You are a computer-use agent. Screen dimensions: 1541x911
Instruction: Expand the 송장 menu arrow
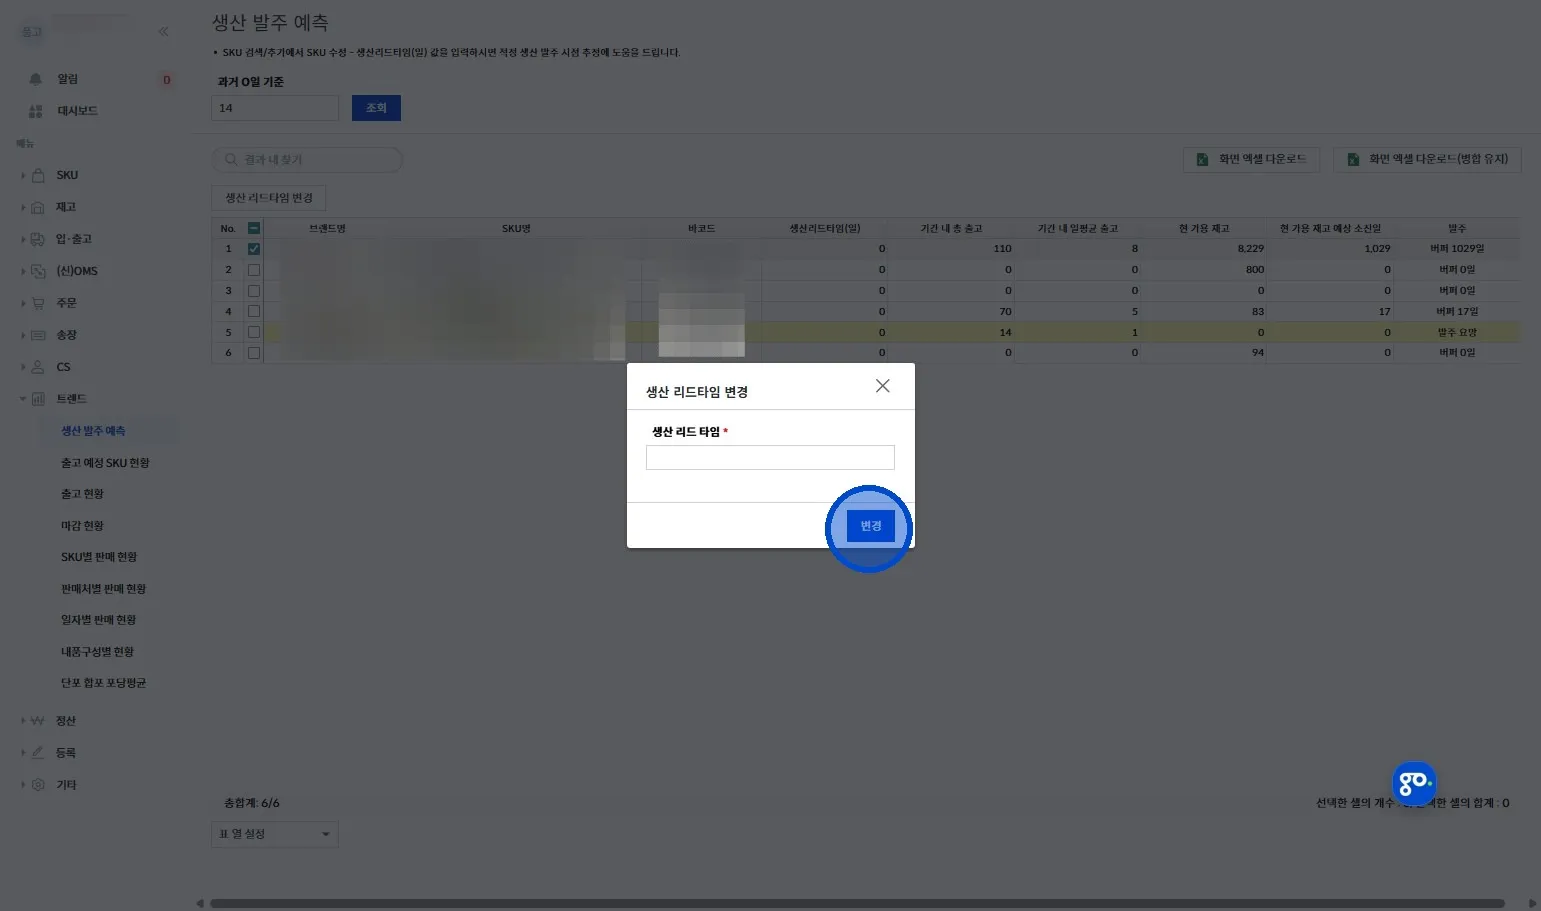[23, 335]
